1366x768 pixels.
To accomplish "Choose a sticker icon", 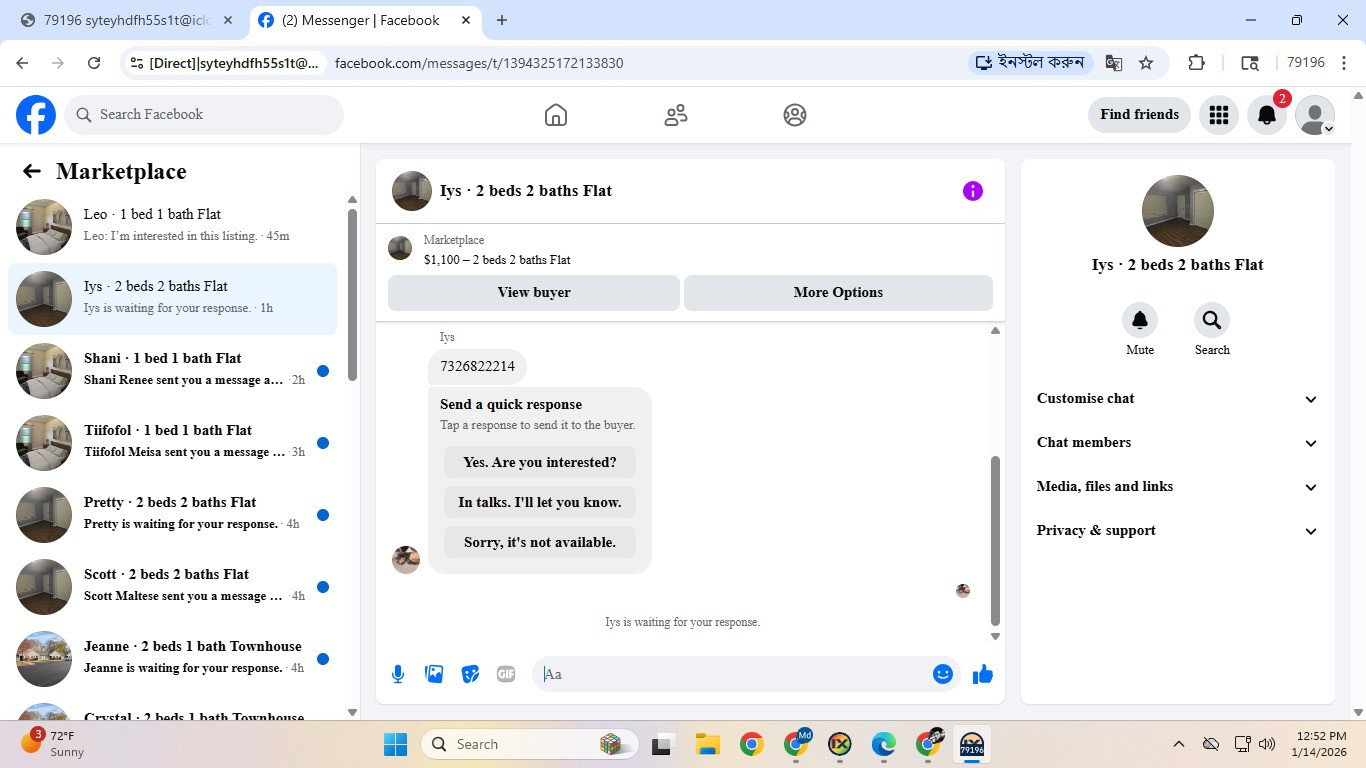I will click(470, 674).
